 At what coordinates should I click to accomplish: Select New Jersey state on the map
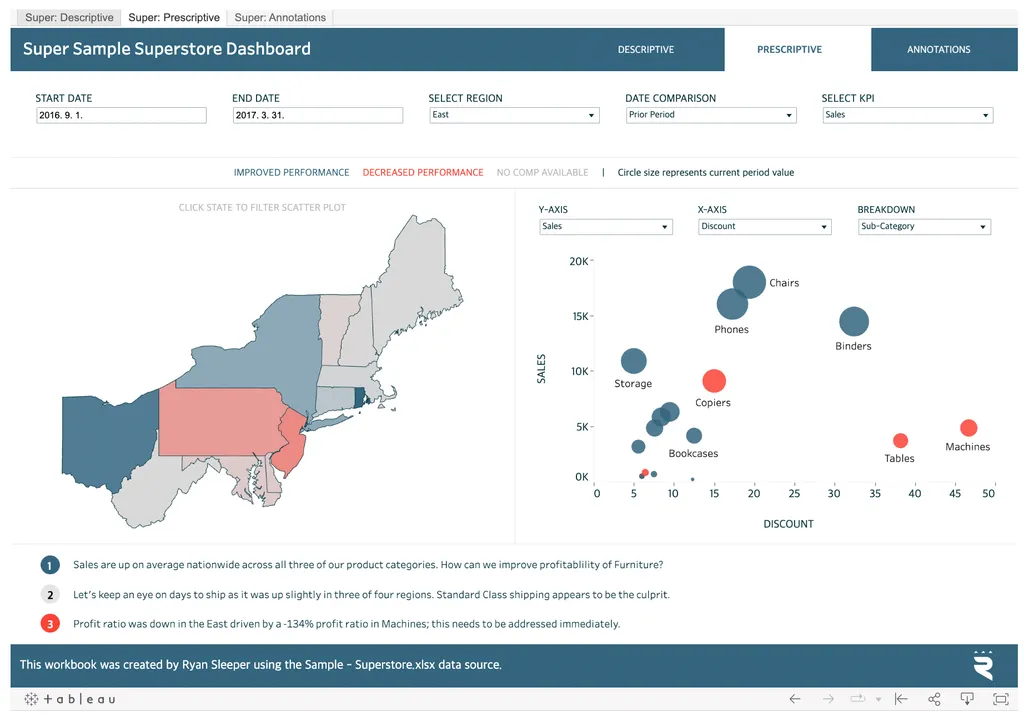(291, 444)
